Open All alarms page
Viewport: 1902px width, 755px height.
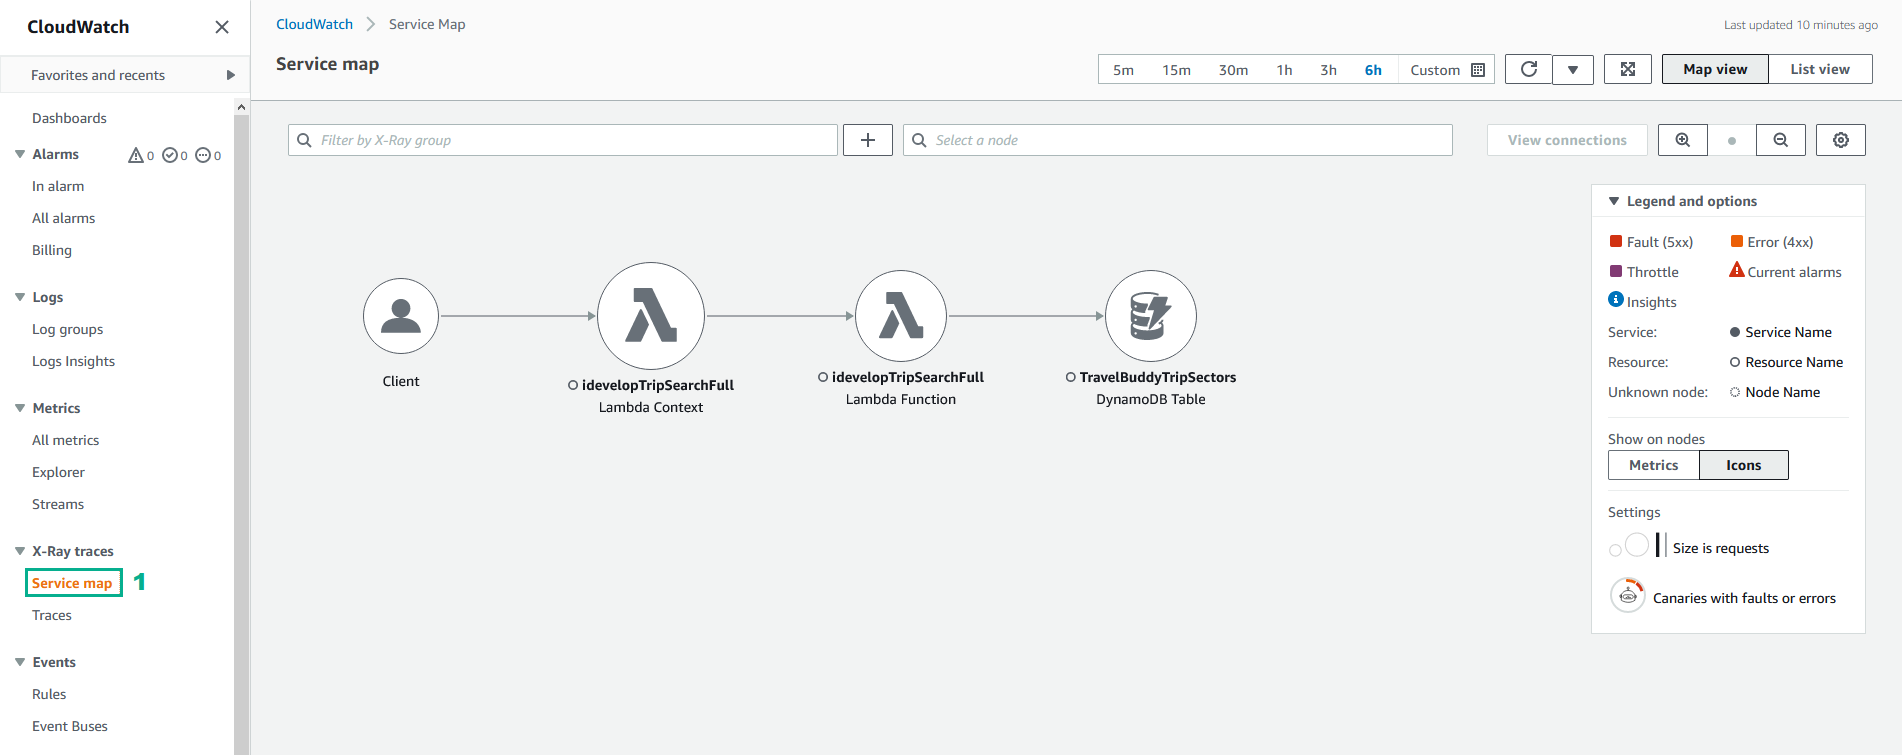[x=64, y=218]
